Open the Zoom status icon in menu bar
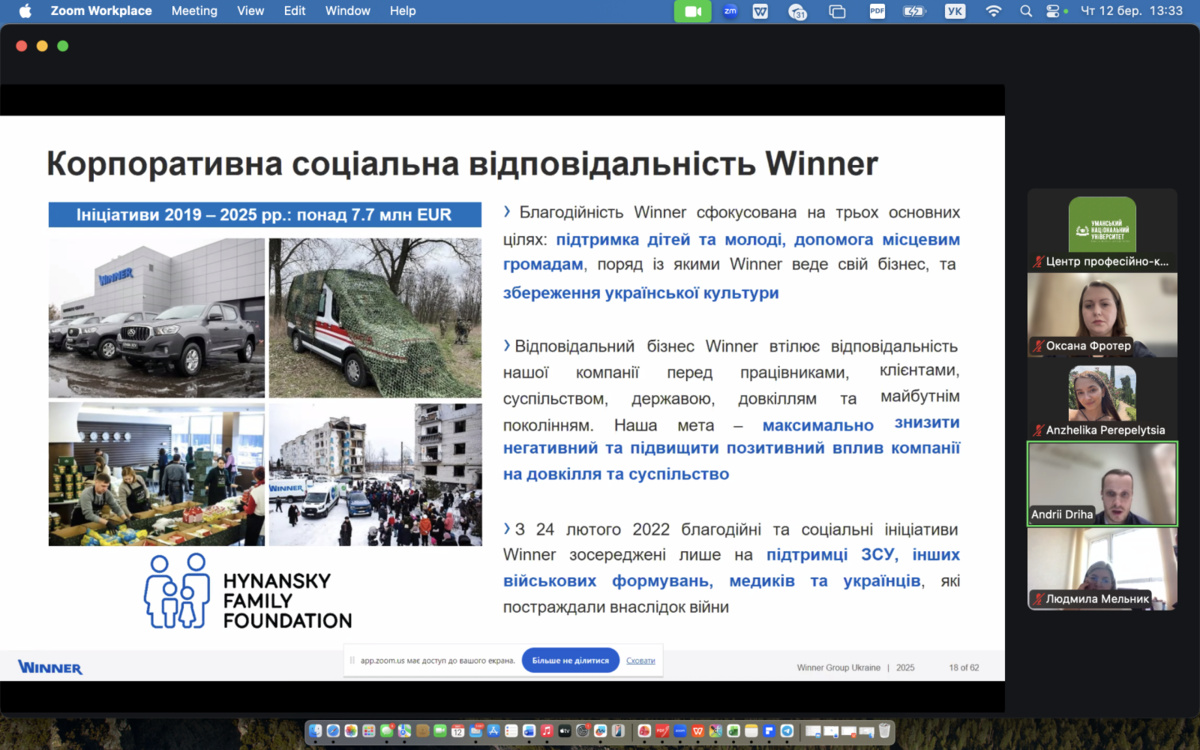This screenshot has height=750, width=1200. [x=730, y=11]
